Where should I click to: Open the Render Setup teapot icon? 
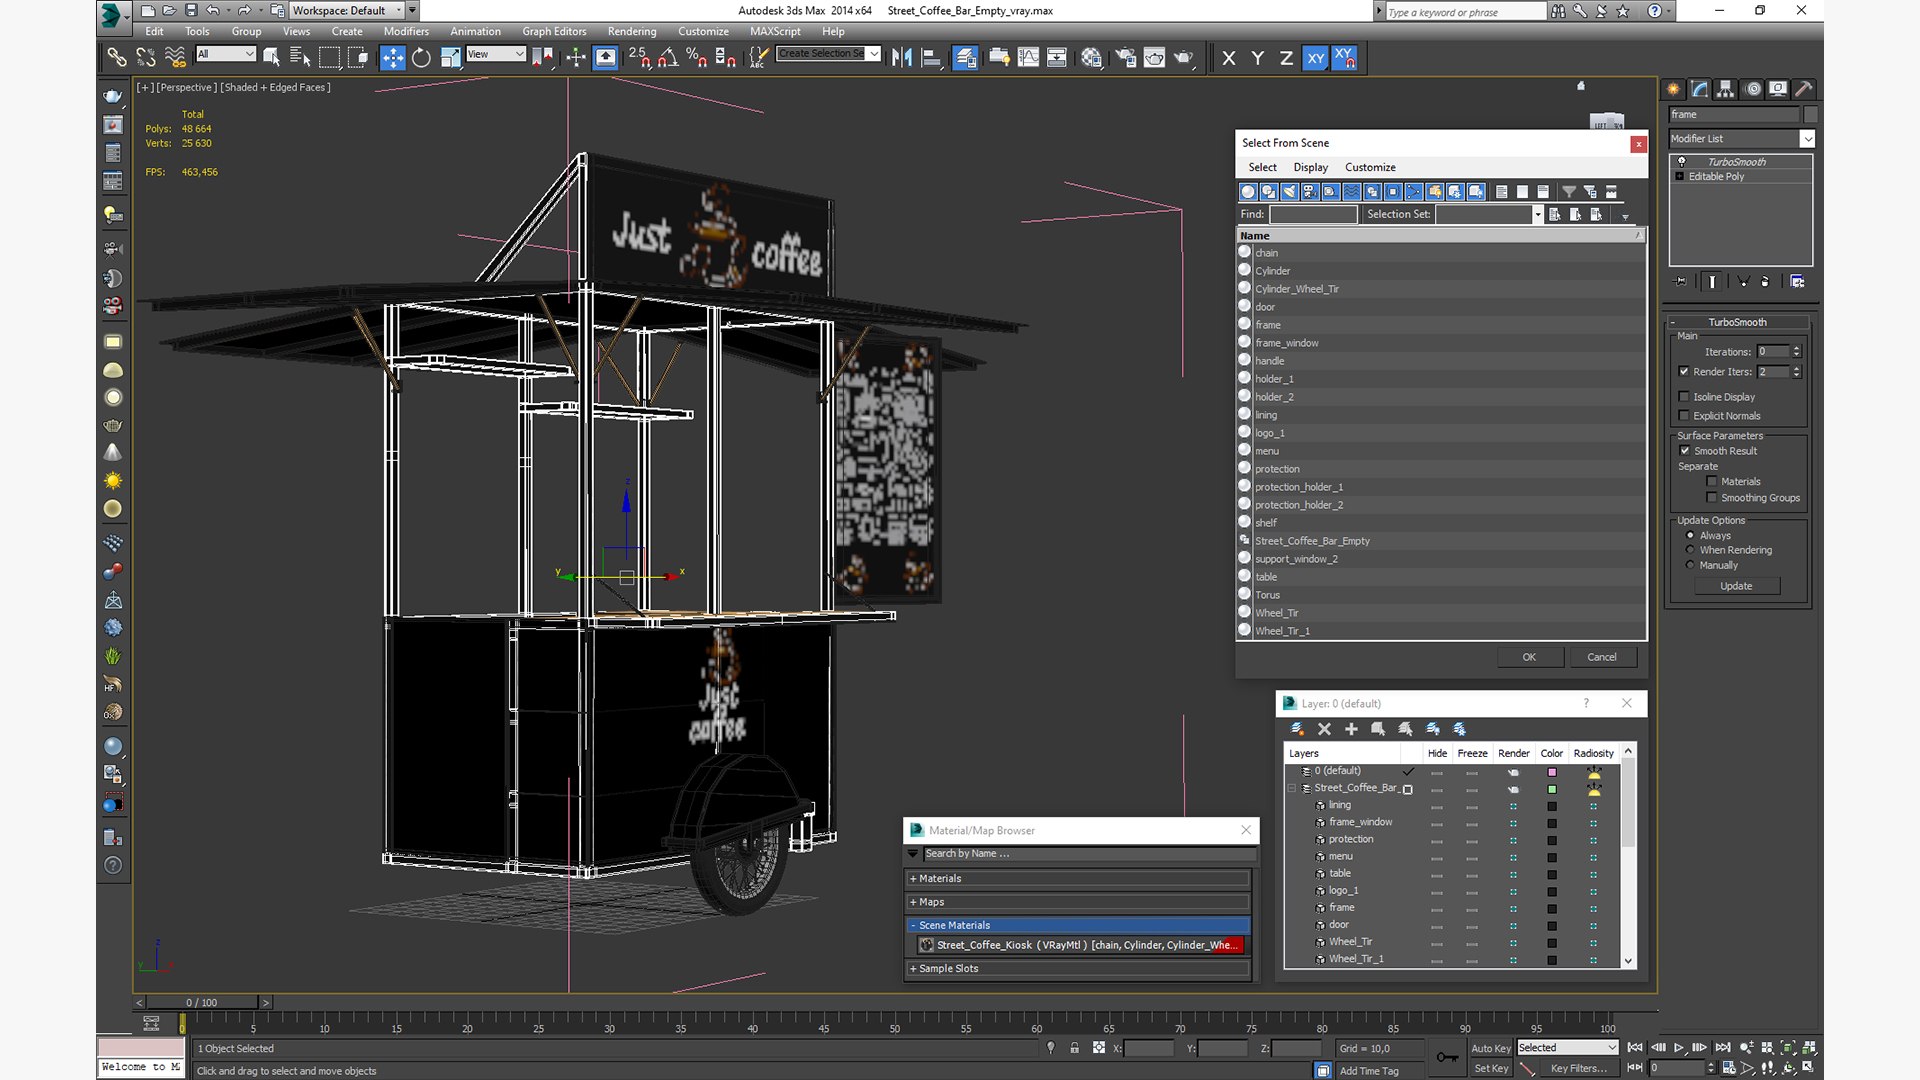coord(1125,58)
